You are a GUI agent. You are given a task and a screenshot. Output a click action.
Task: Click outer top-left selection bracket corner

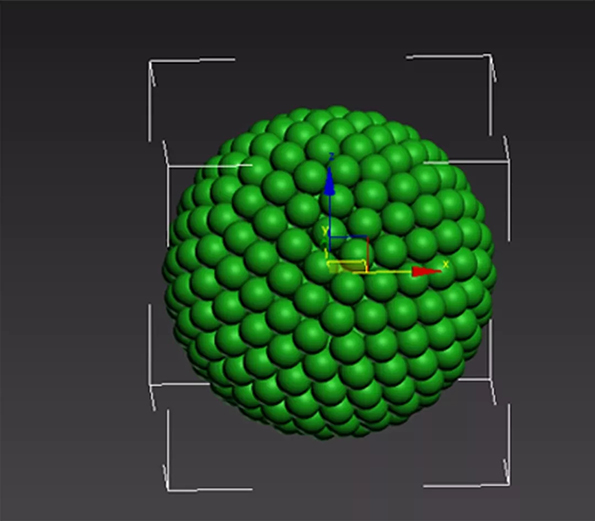click(x=150, y=61)
